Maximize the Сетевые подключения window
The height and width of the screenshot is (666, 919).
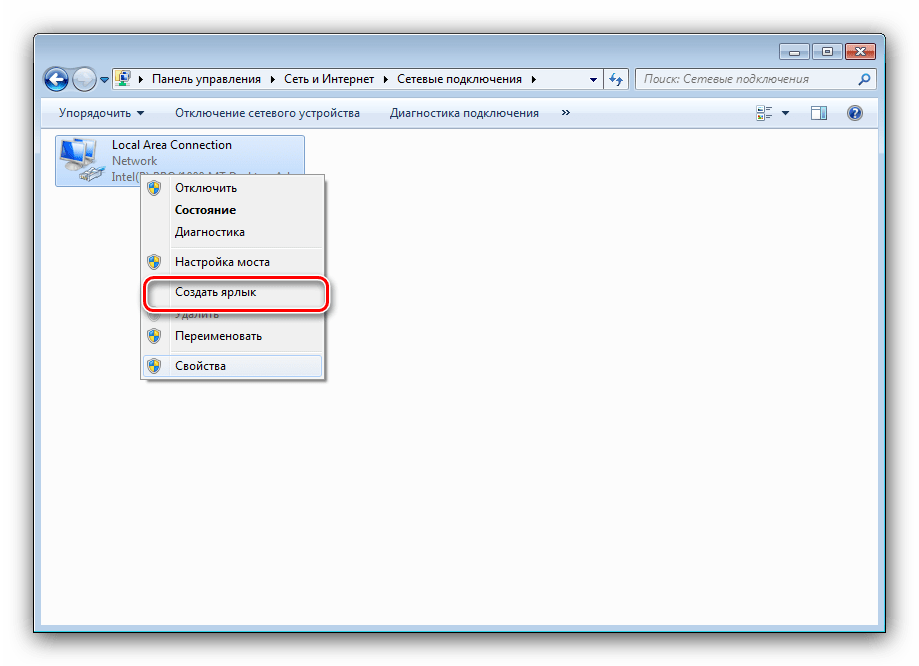coord(827,52)
